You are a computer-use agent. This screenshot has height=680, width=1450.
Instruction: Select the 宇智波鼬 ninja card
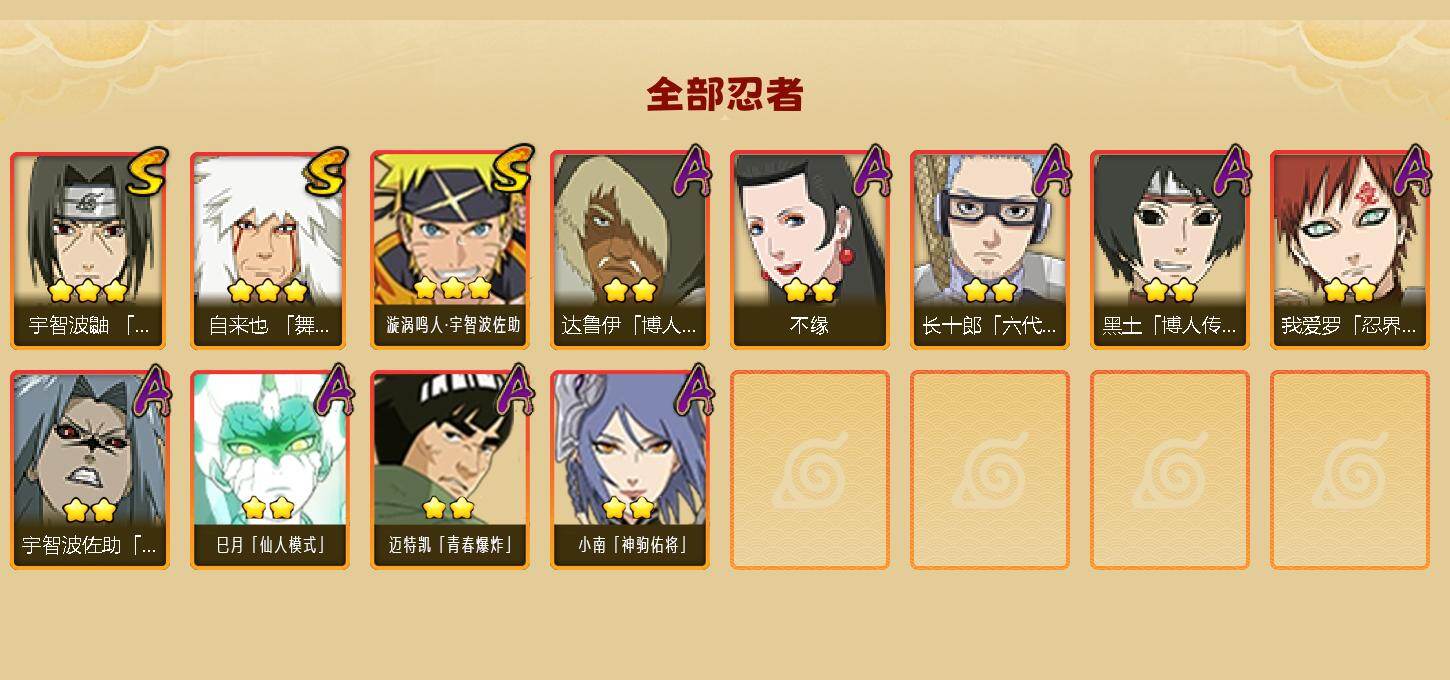point(90,250)
